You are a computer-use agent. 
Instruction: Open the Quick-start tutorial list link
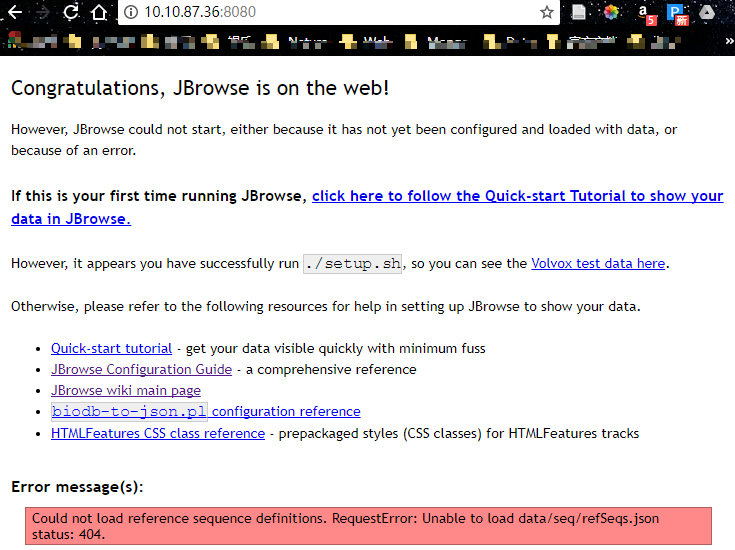[x=112, y=348]
